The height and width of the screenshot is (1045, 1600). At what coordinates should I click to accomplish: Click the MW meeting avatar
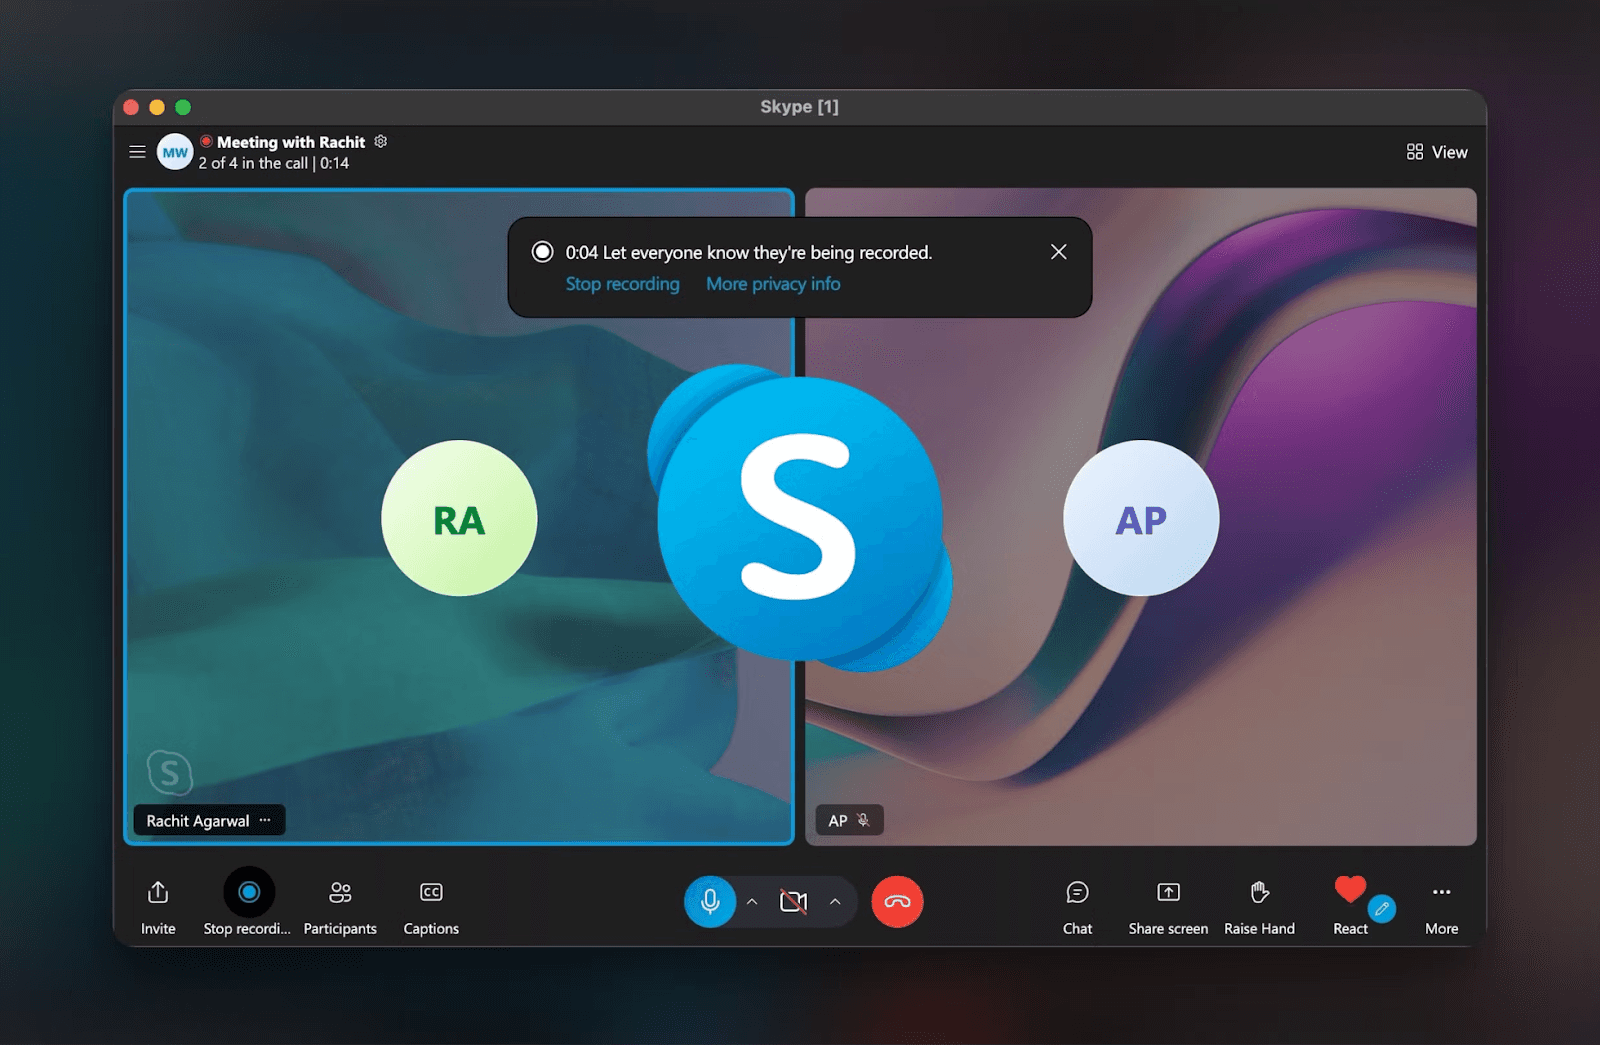[175, 152]
